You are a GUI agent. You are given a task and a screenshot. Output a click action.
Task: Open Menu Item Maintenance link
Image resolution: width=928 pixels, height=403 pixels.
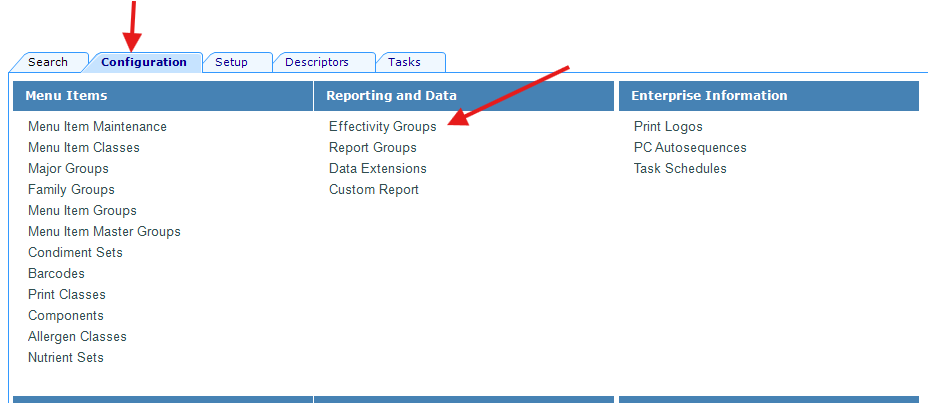[x=97, y=127]
